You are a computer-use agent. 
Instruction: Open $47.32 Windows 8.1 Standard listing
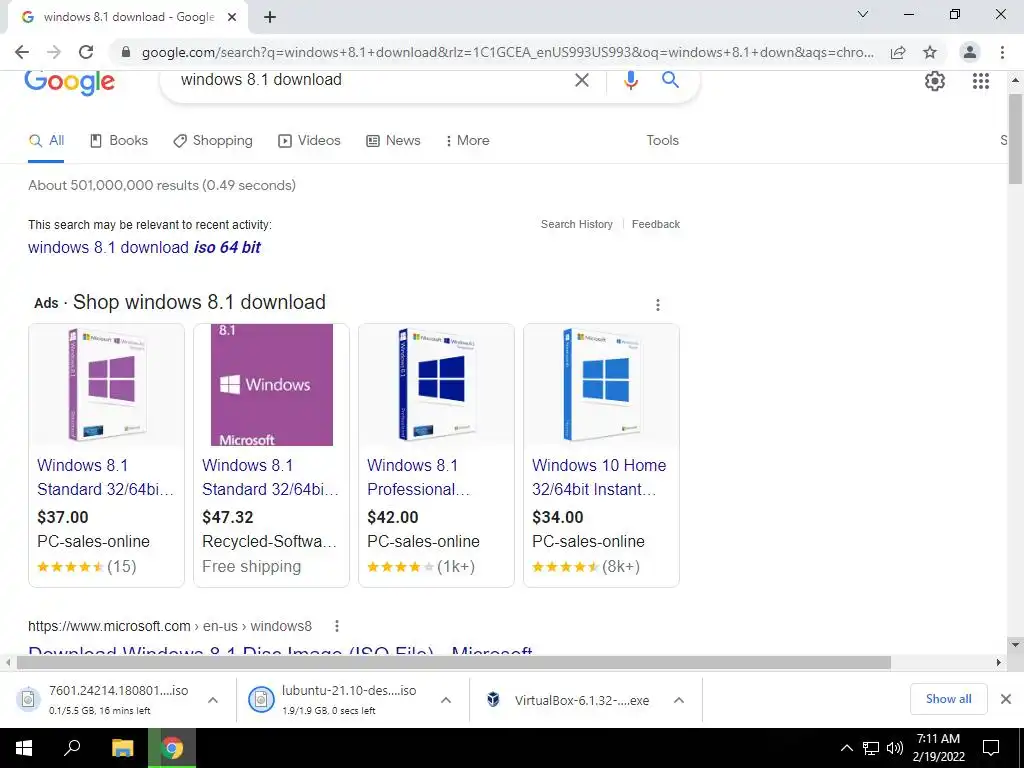pyautogui.click(x=270, y=477)
